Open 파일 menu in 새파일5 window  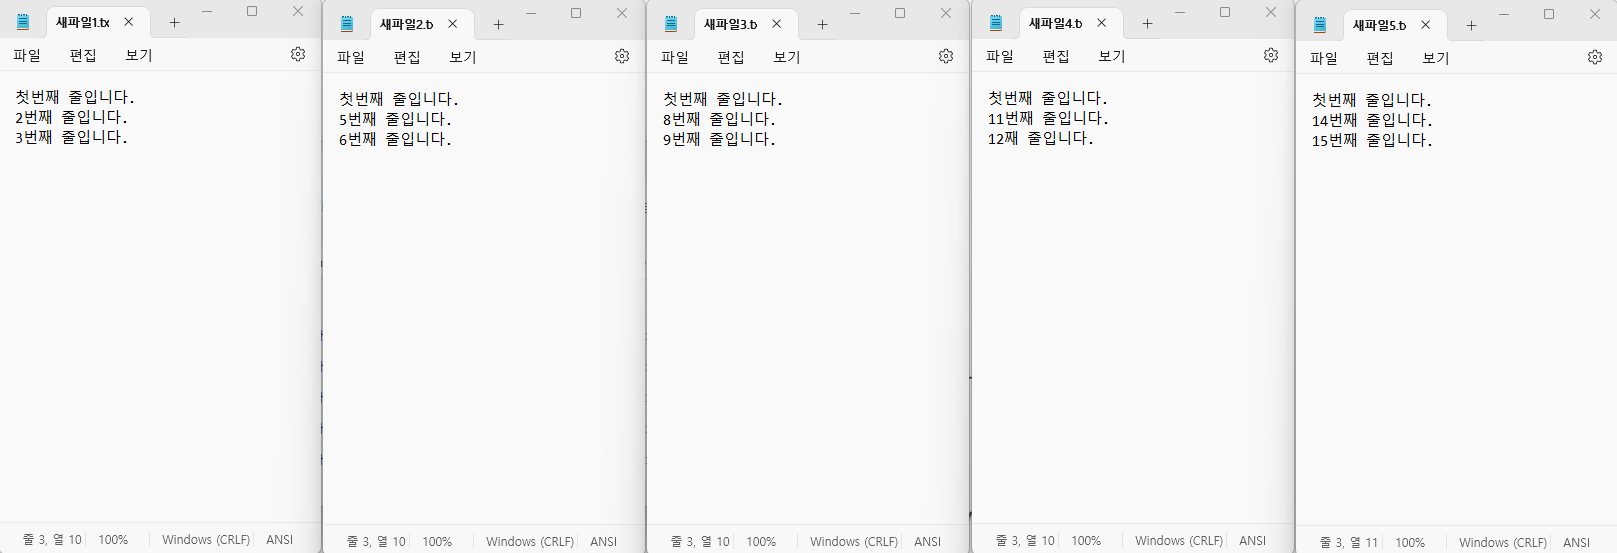1324,58
